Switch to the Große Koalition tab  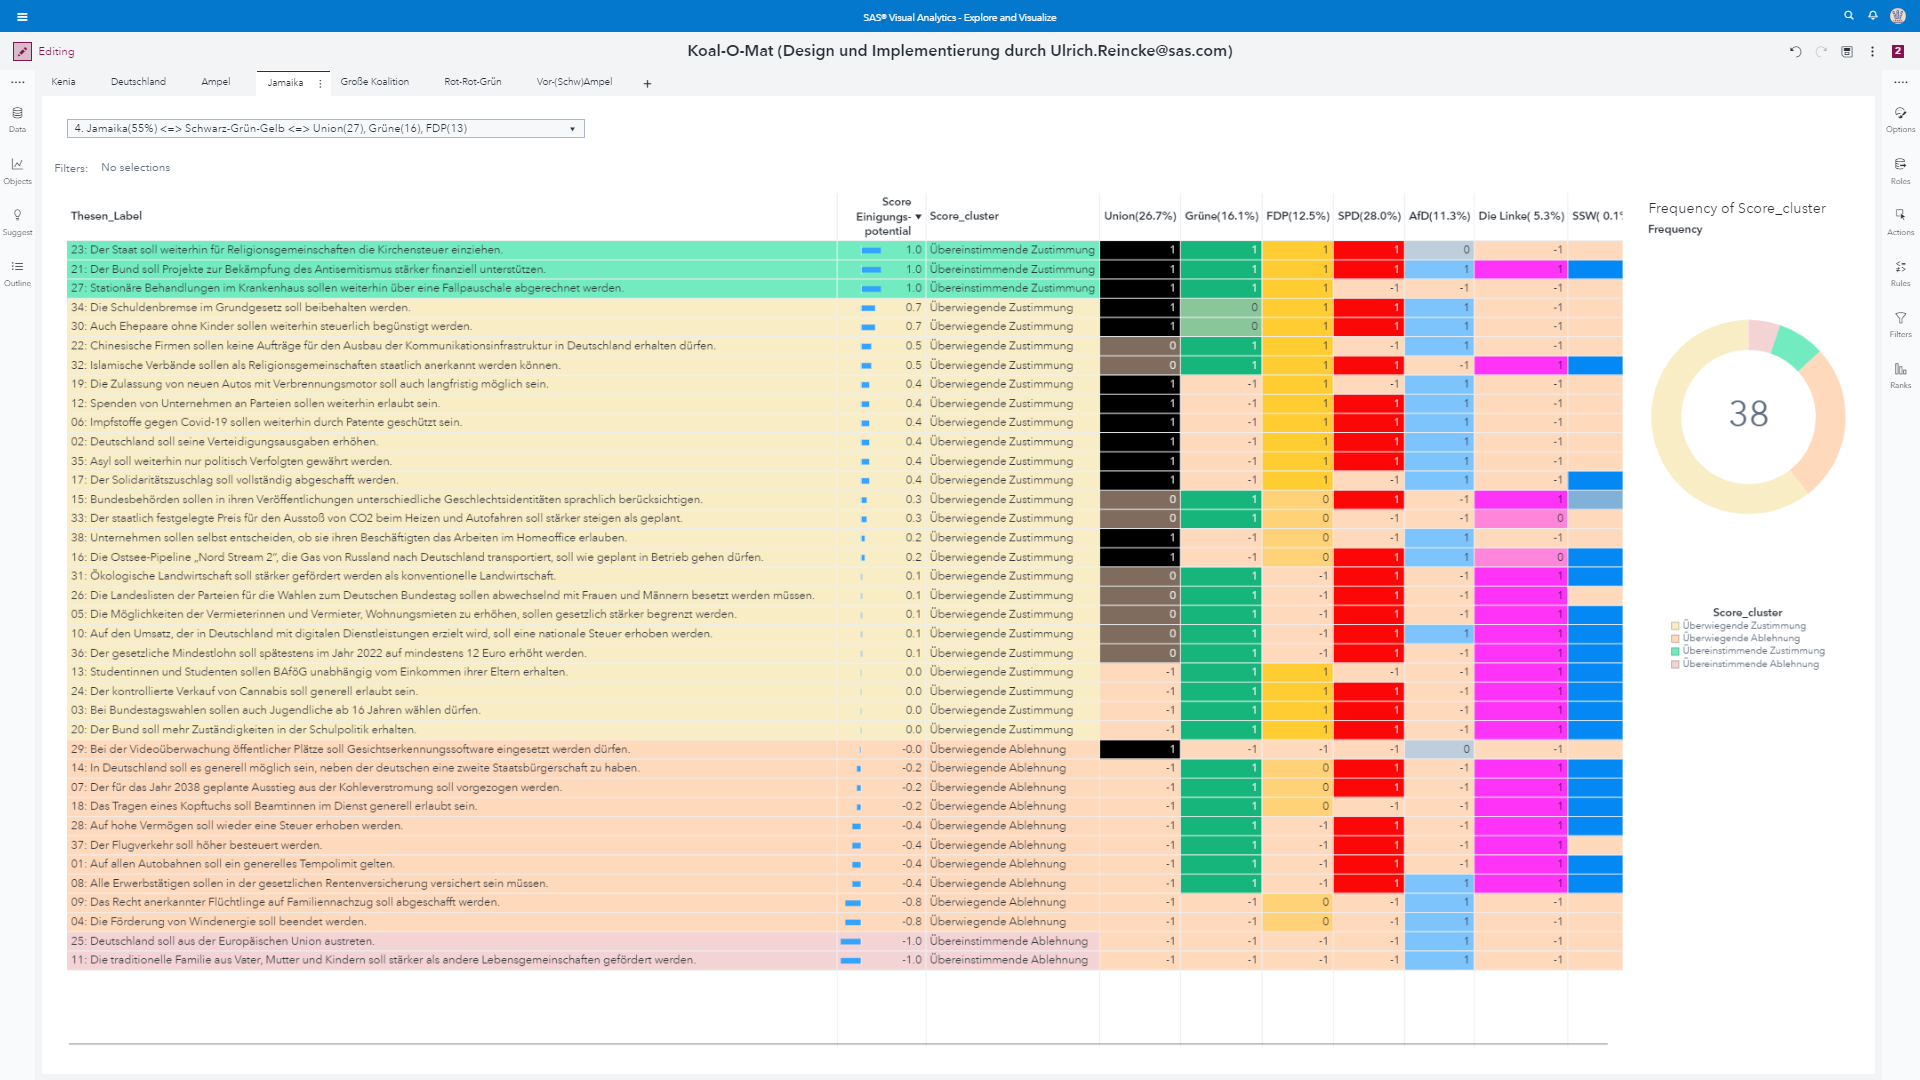tap(374, 82)
